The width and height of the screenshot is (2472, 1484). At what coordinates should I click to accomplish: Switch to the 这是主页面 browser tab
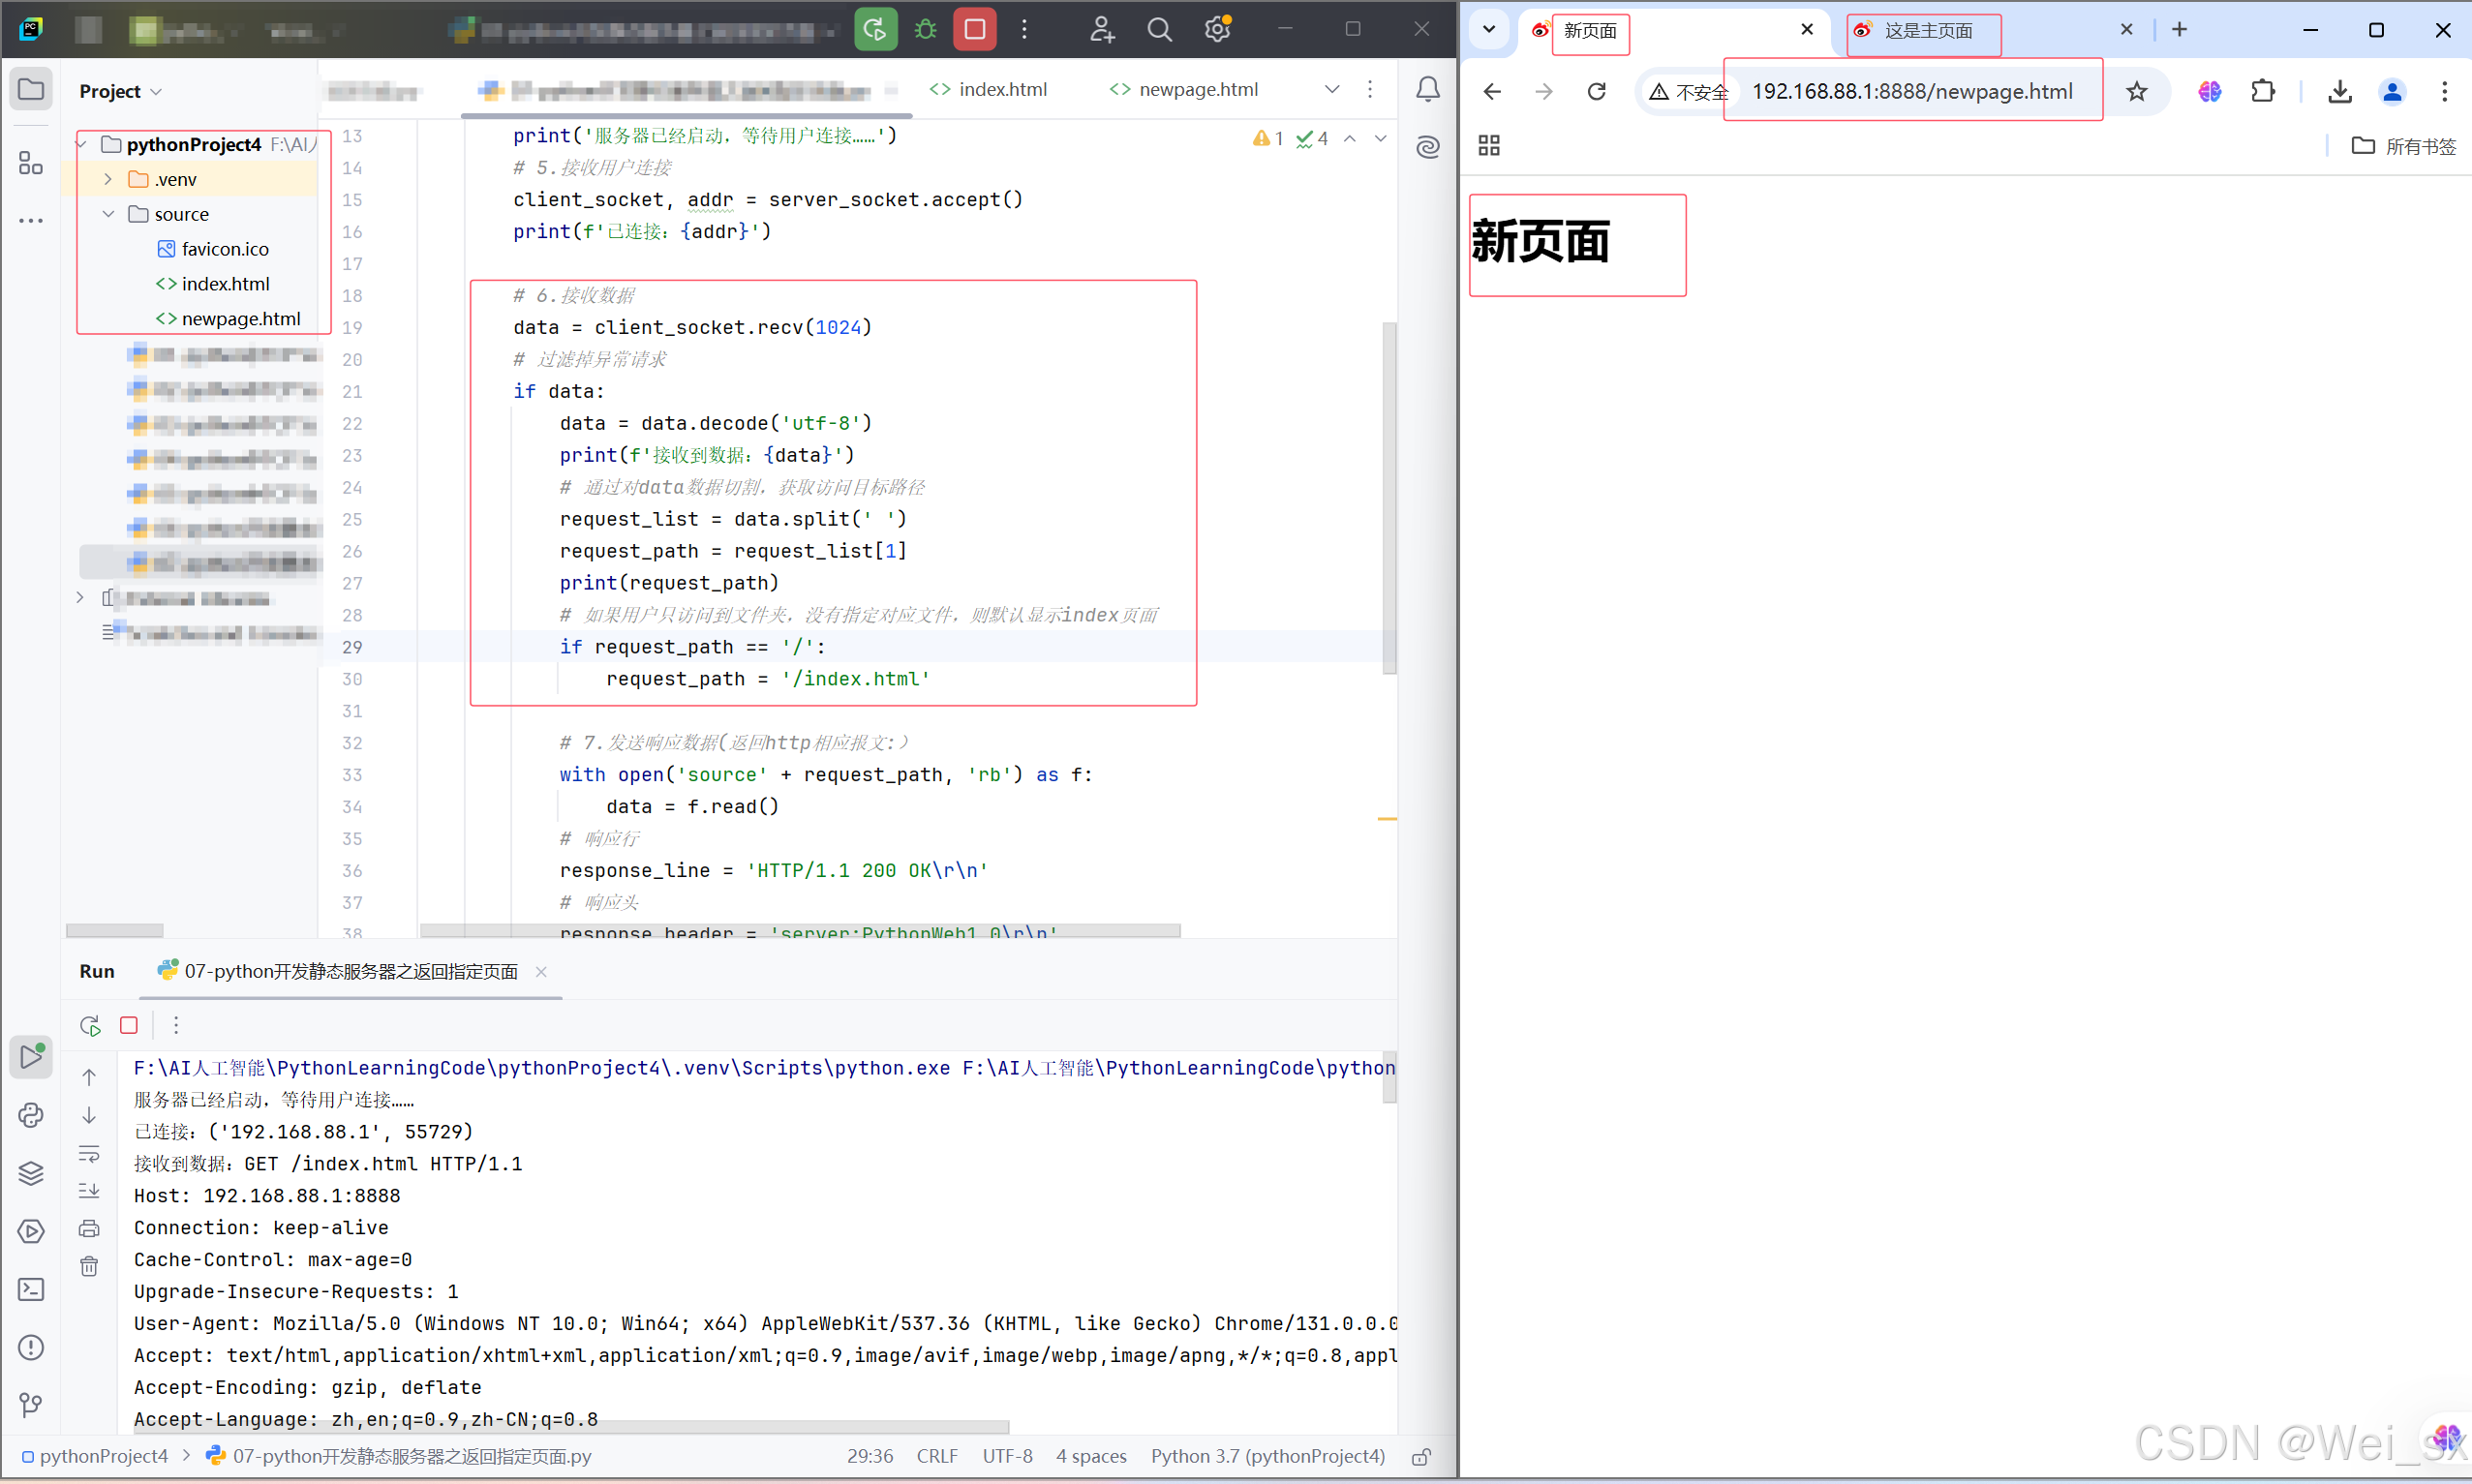click(x=1927, y=31)
